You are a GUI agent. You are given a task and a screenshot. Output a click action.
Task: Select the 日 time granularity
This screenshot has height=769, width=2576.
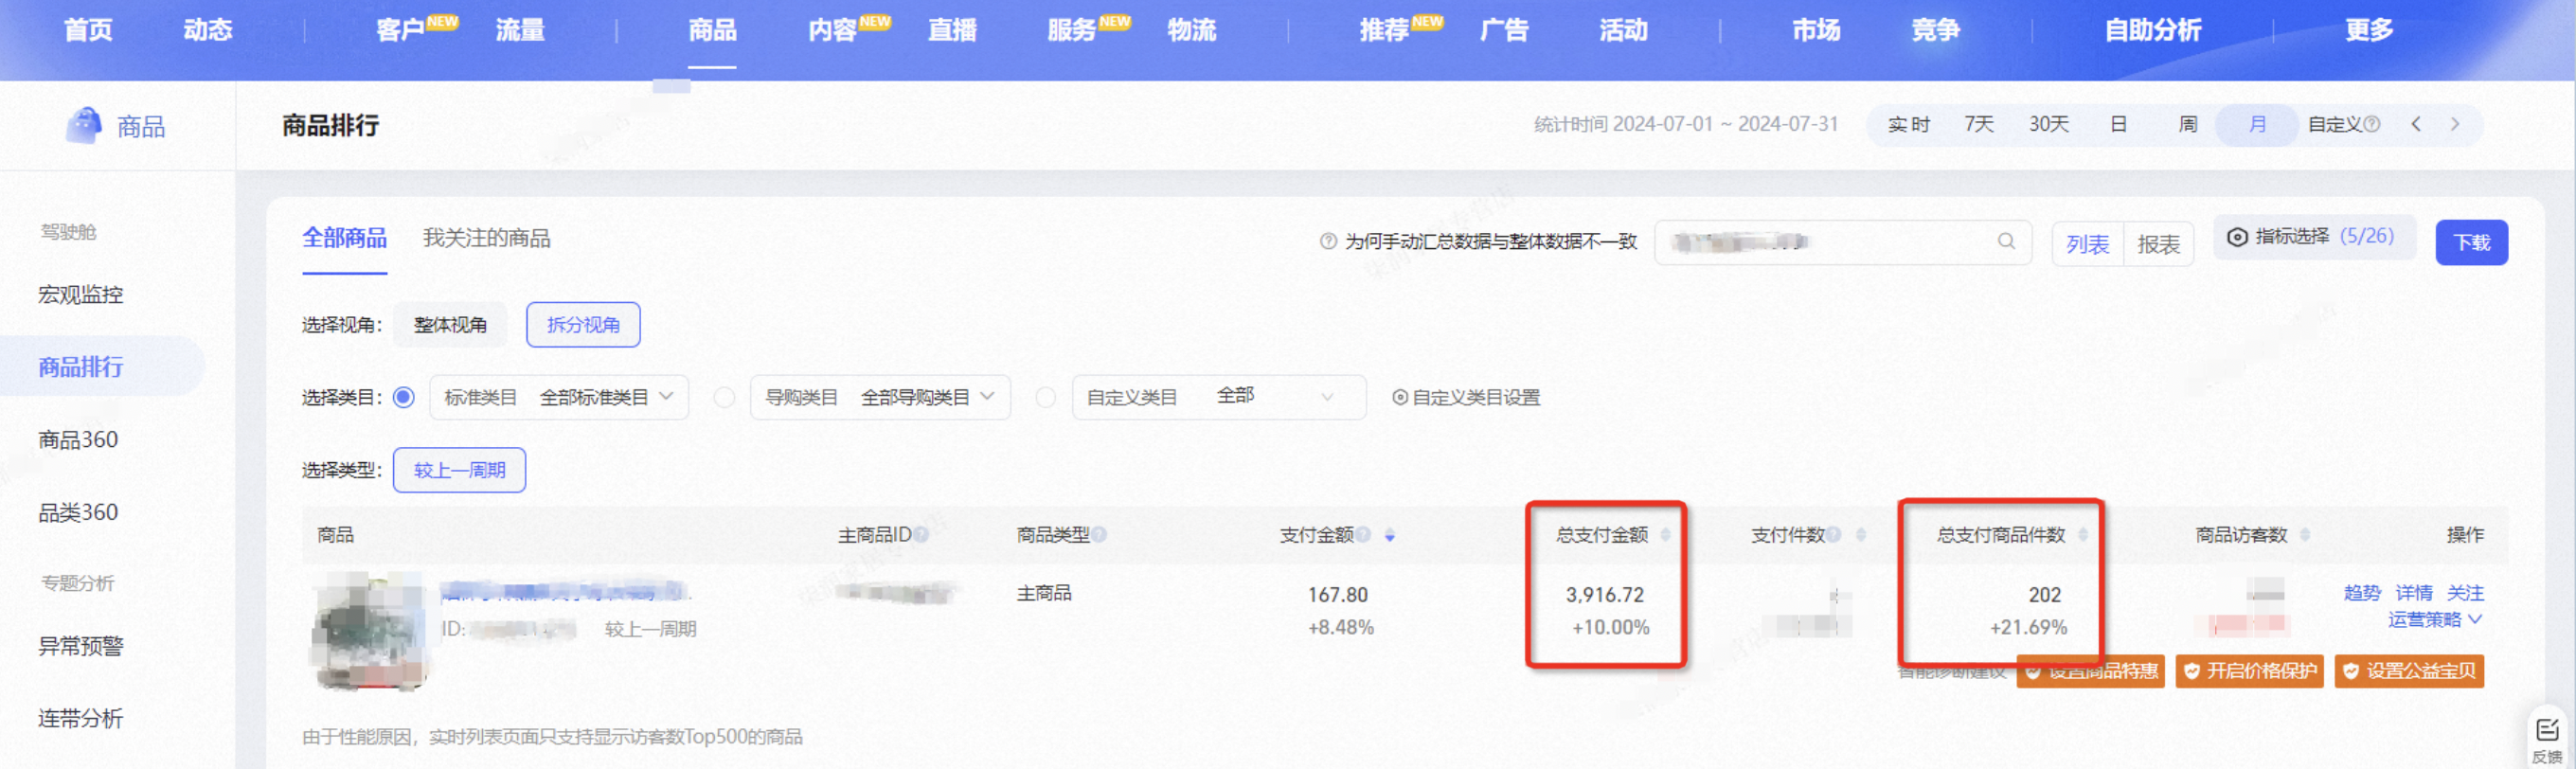pyautogui.click(x=2118, y=124)
